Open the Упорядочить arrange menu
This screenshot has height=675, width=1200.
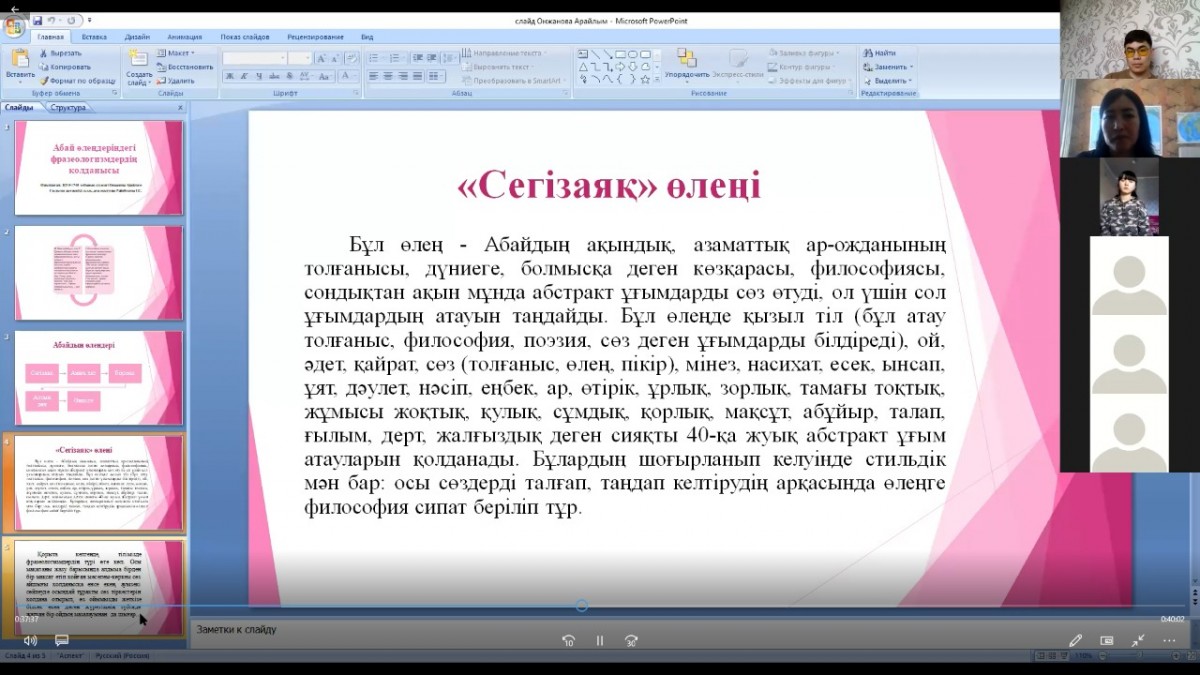click(x=686, y=66)
